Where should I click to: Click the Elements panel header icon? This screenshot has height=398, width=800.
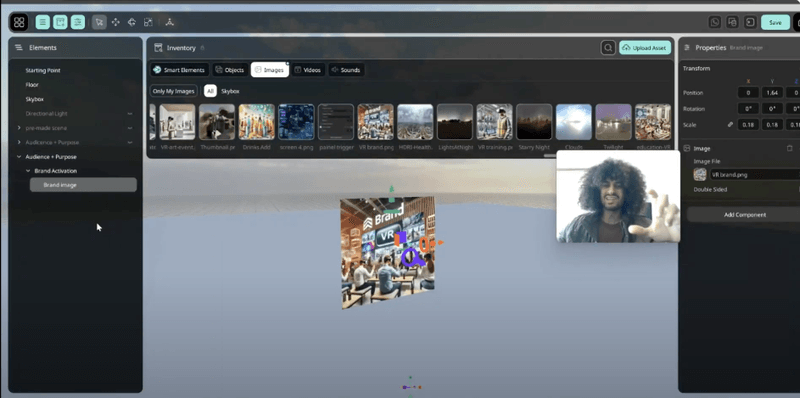(19, 47)
